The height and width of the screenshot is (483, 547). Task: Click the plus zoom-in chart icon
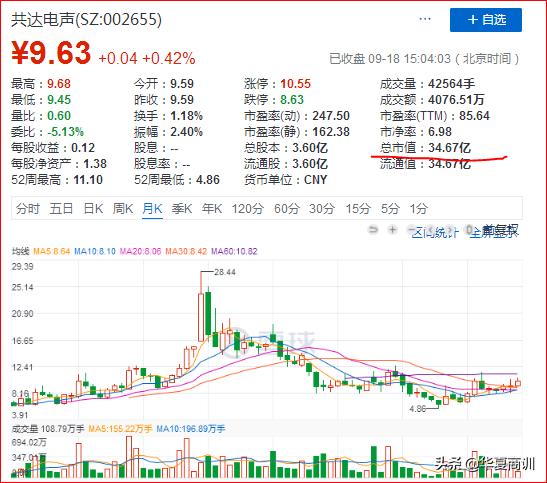(x=393, y=230)
